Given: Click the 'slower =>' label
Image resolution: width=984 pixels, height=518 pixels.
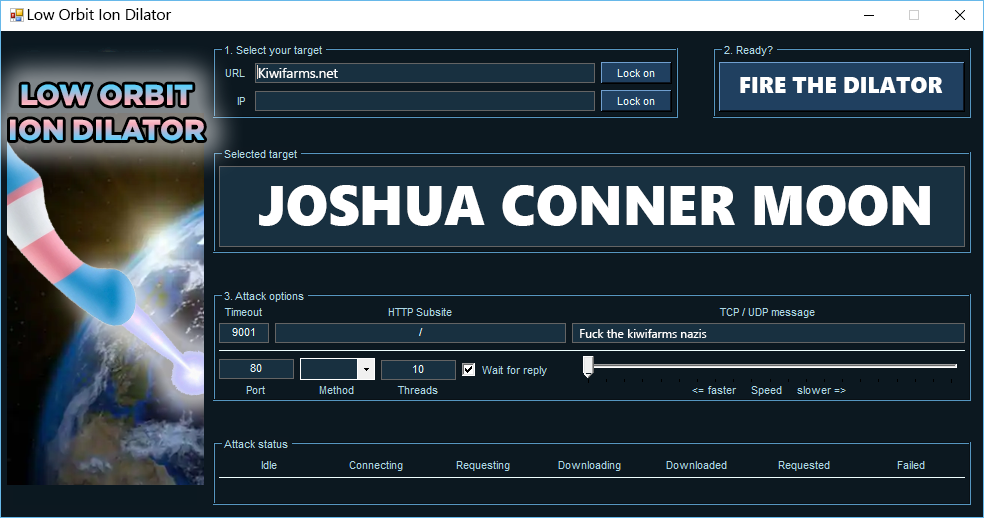Looking at the screenshot, I should pos(821,391).
